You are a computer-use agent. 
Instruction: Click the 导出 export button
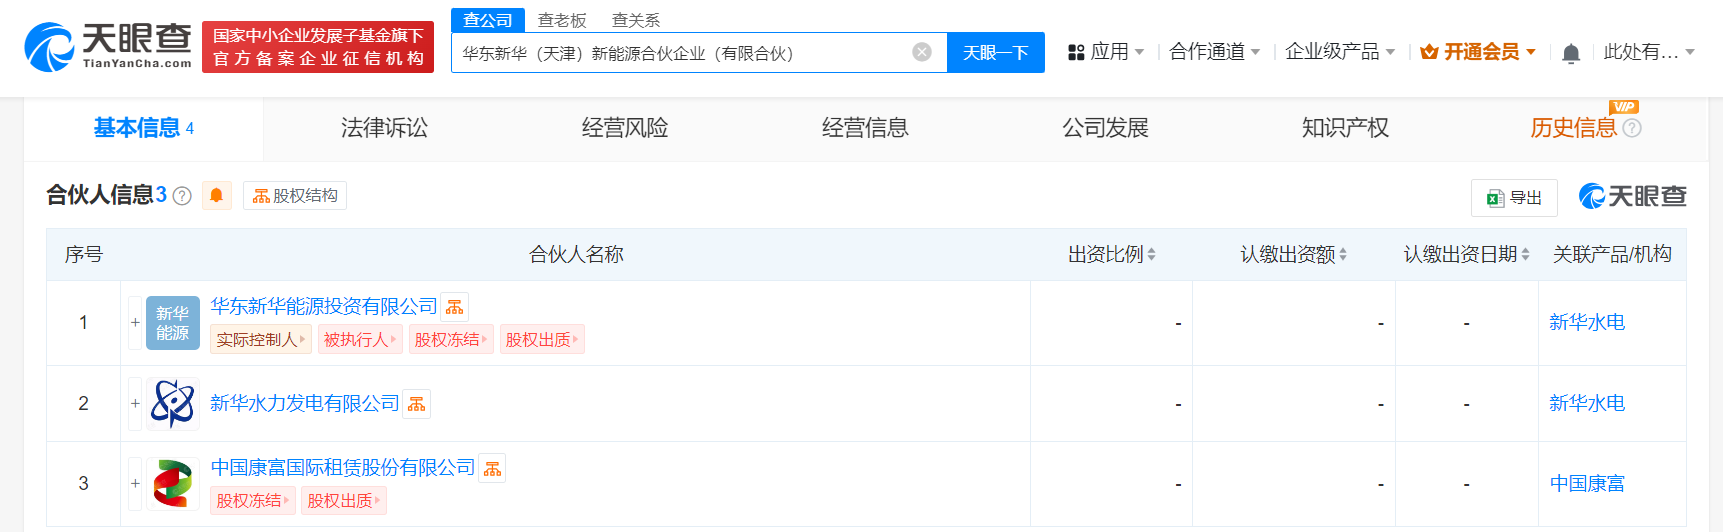click(1514, 198)
